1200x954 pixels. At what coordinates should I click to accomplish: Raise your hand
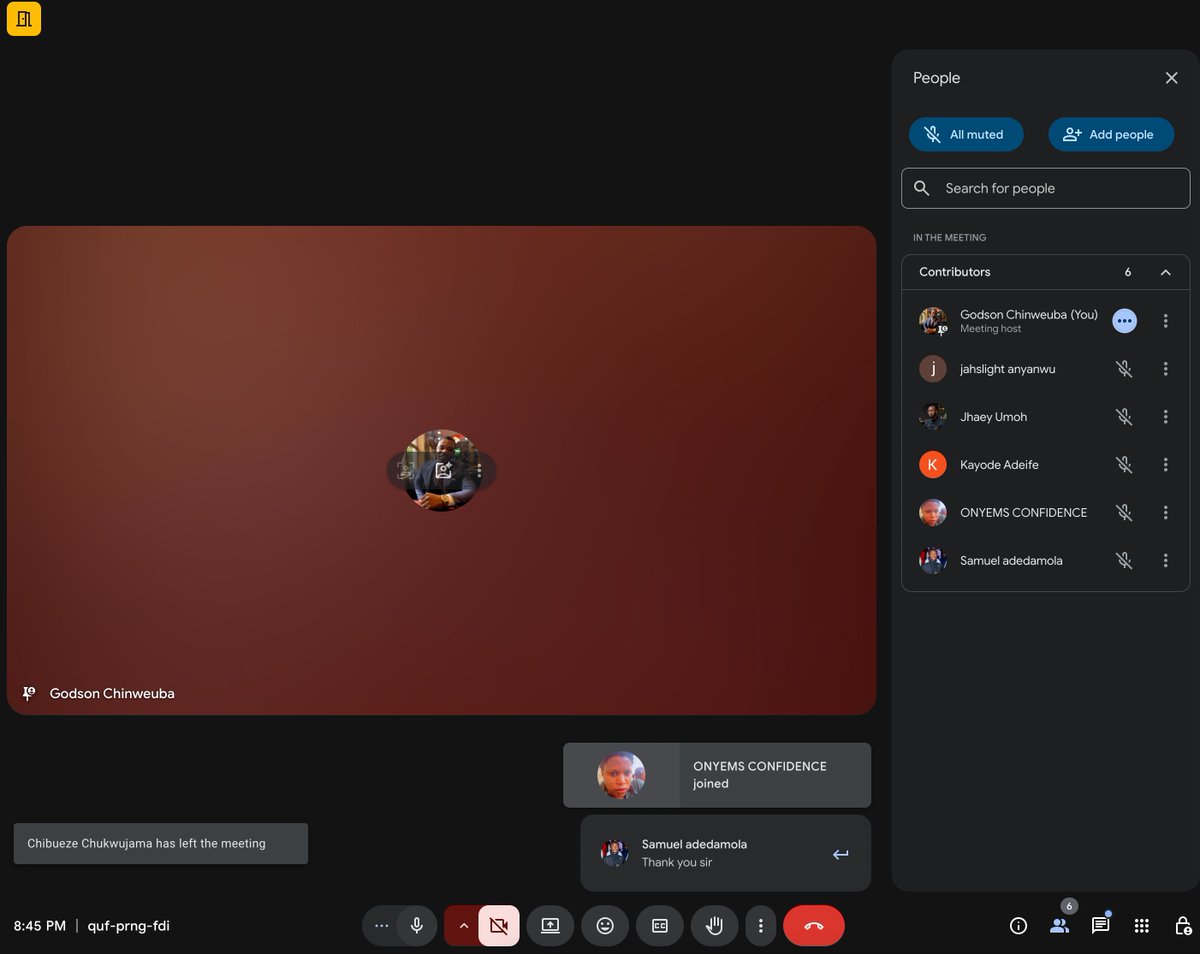714,926
